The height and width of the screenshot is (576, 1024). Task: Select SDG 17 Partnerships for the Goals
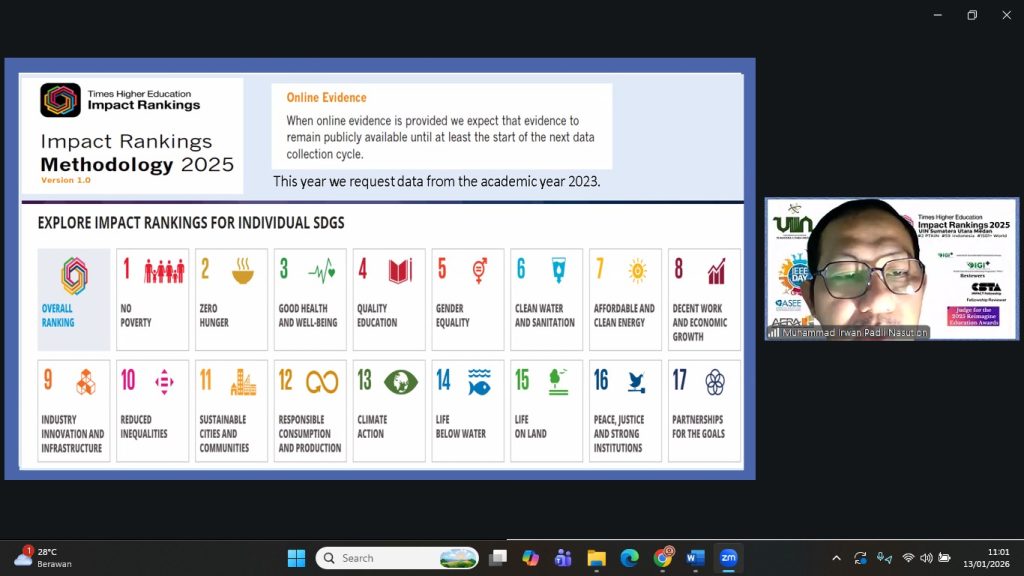pyautogui.click(x=704, y=411)
